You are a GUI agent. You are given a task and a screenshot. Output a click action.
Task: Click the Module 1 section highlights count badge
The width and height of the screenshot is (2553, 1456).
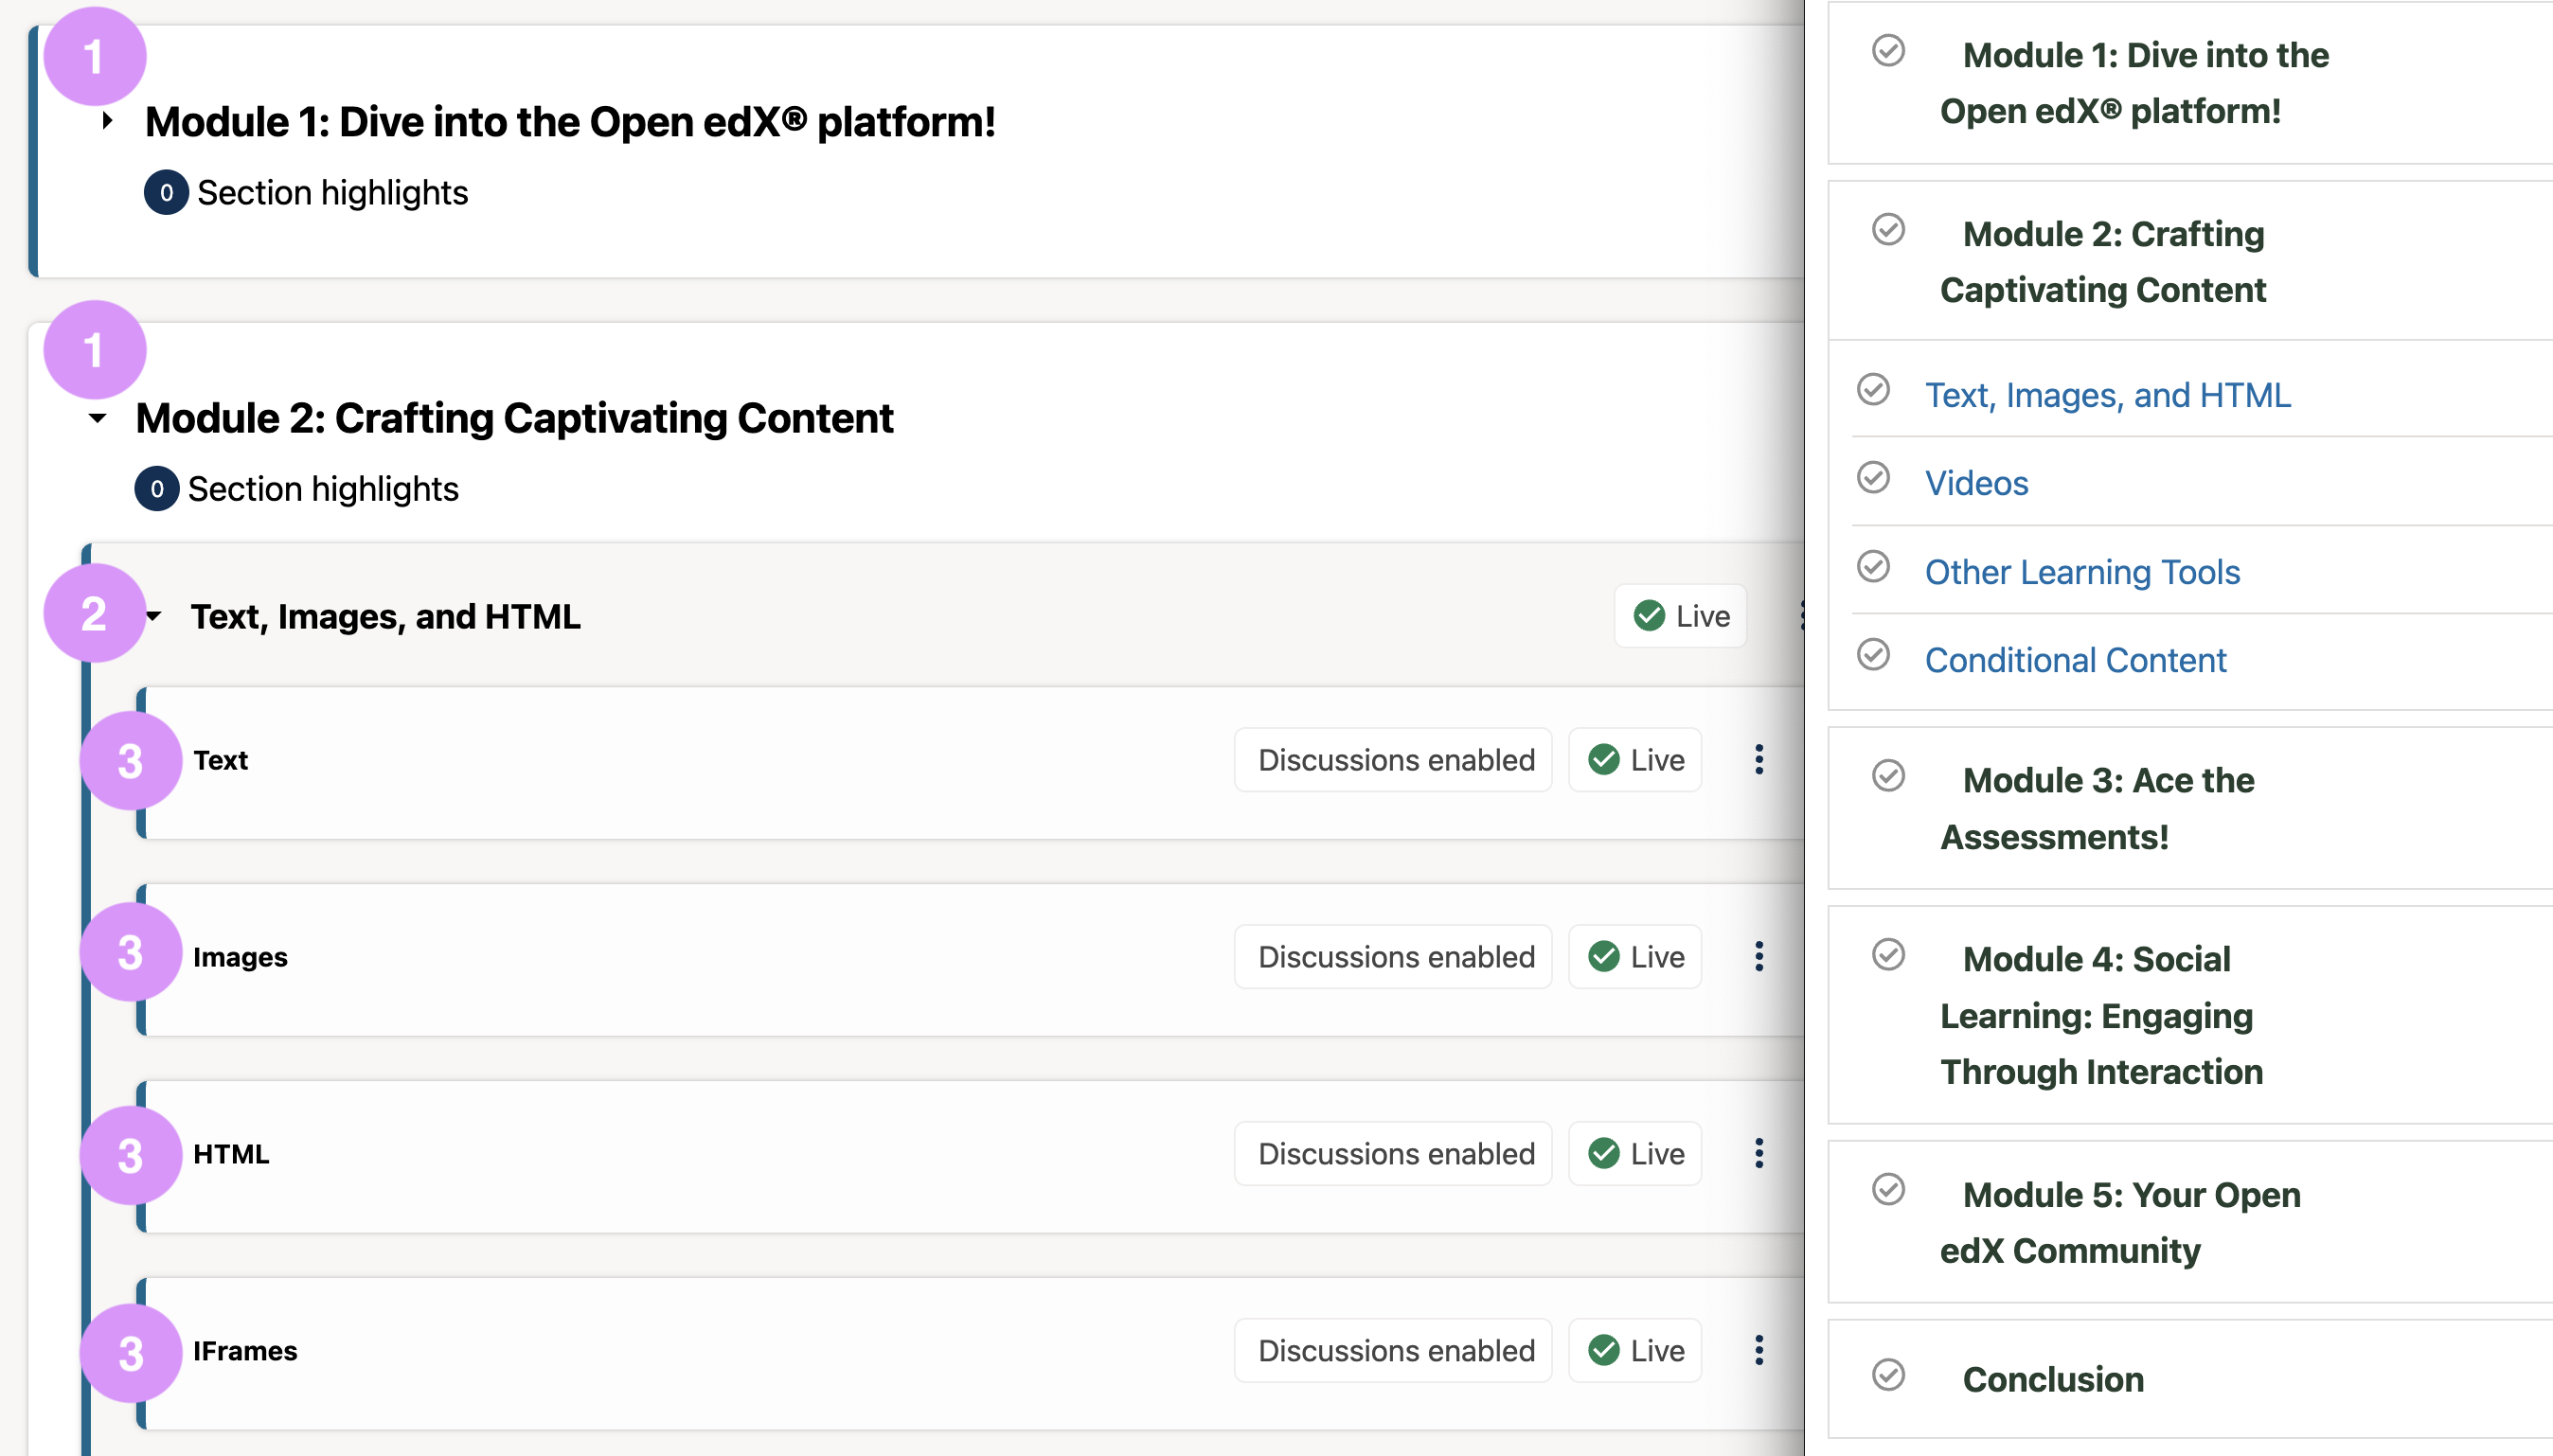tap(166, 193)
